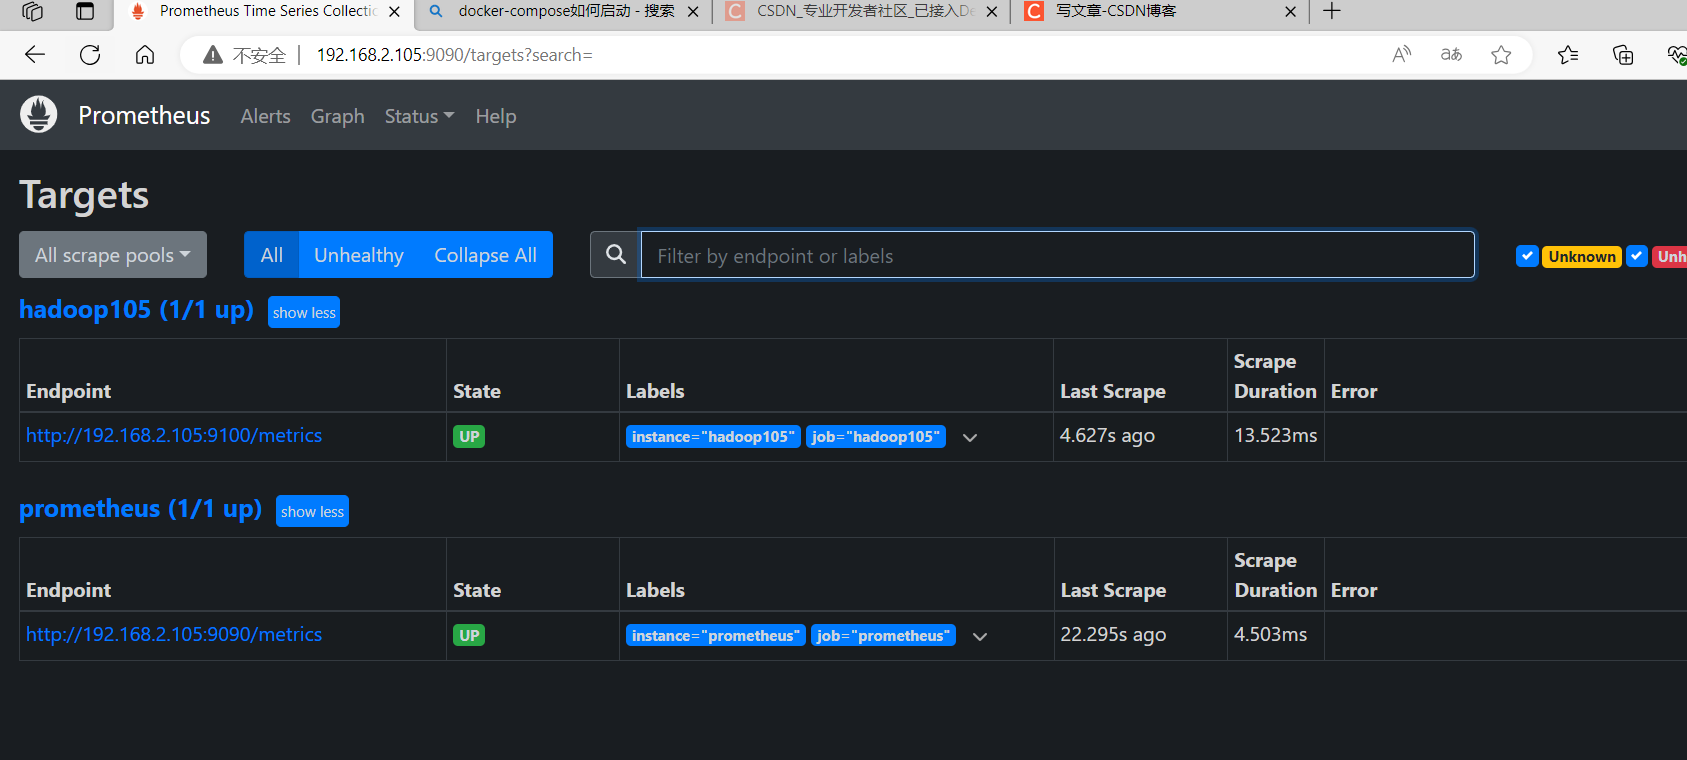Open the Help nav item
The height and width of the screenshot is (760, 1687).
point(496,116)
